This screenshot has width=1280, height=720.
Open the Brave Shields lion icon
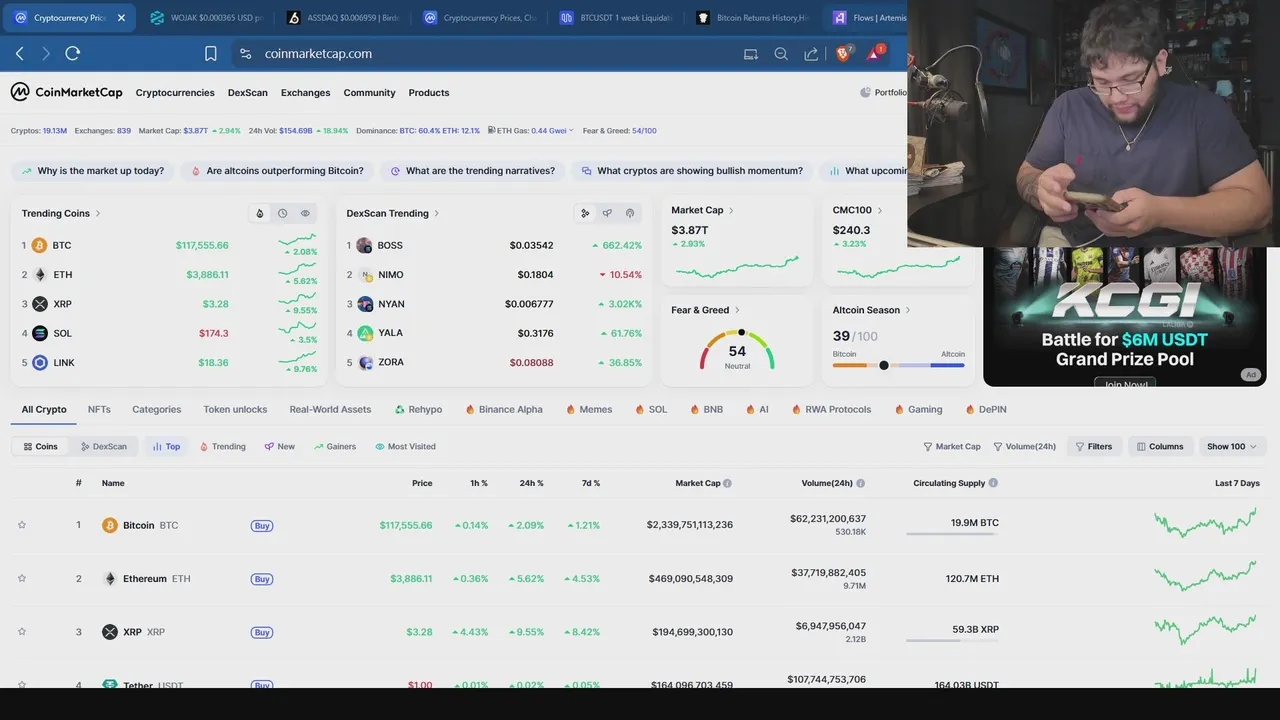(x=842, y=54)
